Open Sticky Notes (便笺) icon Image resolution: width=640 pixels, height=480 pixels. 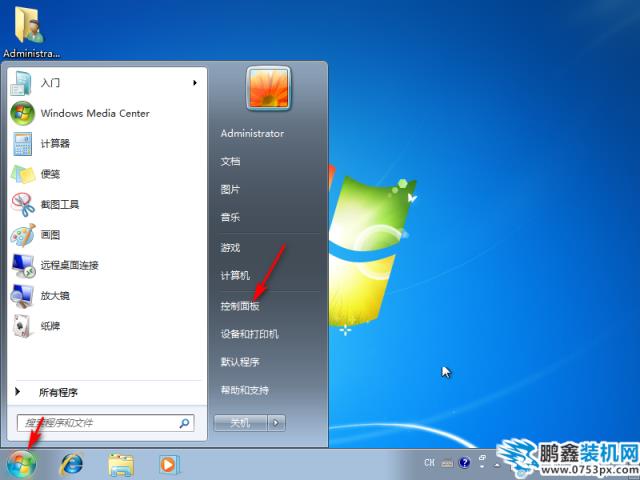pos(23,174)
